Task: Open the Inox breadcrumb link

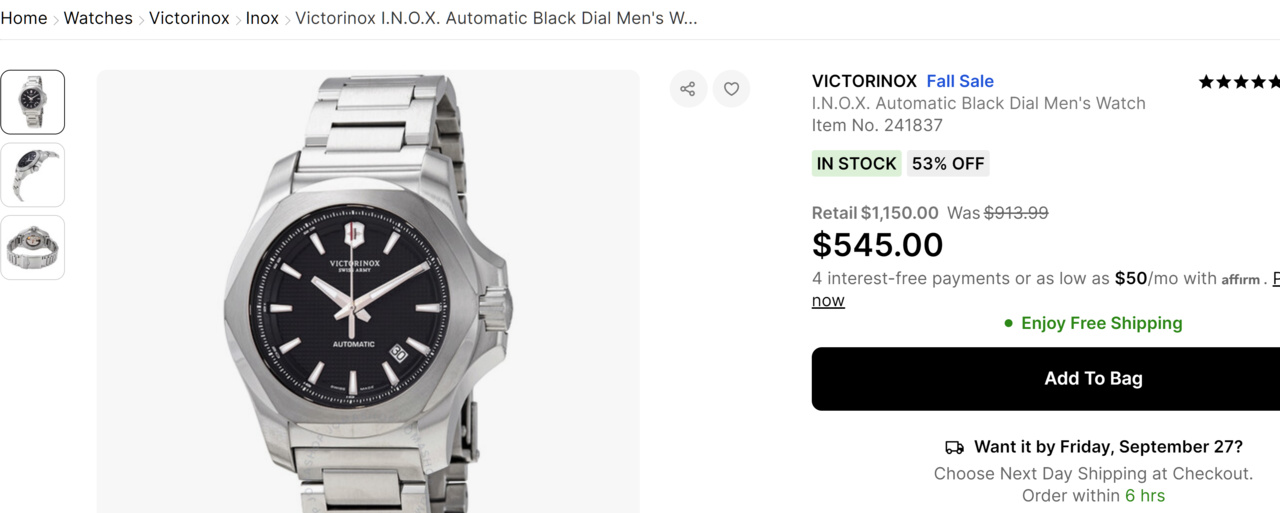Action: point(262,19)
